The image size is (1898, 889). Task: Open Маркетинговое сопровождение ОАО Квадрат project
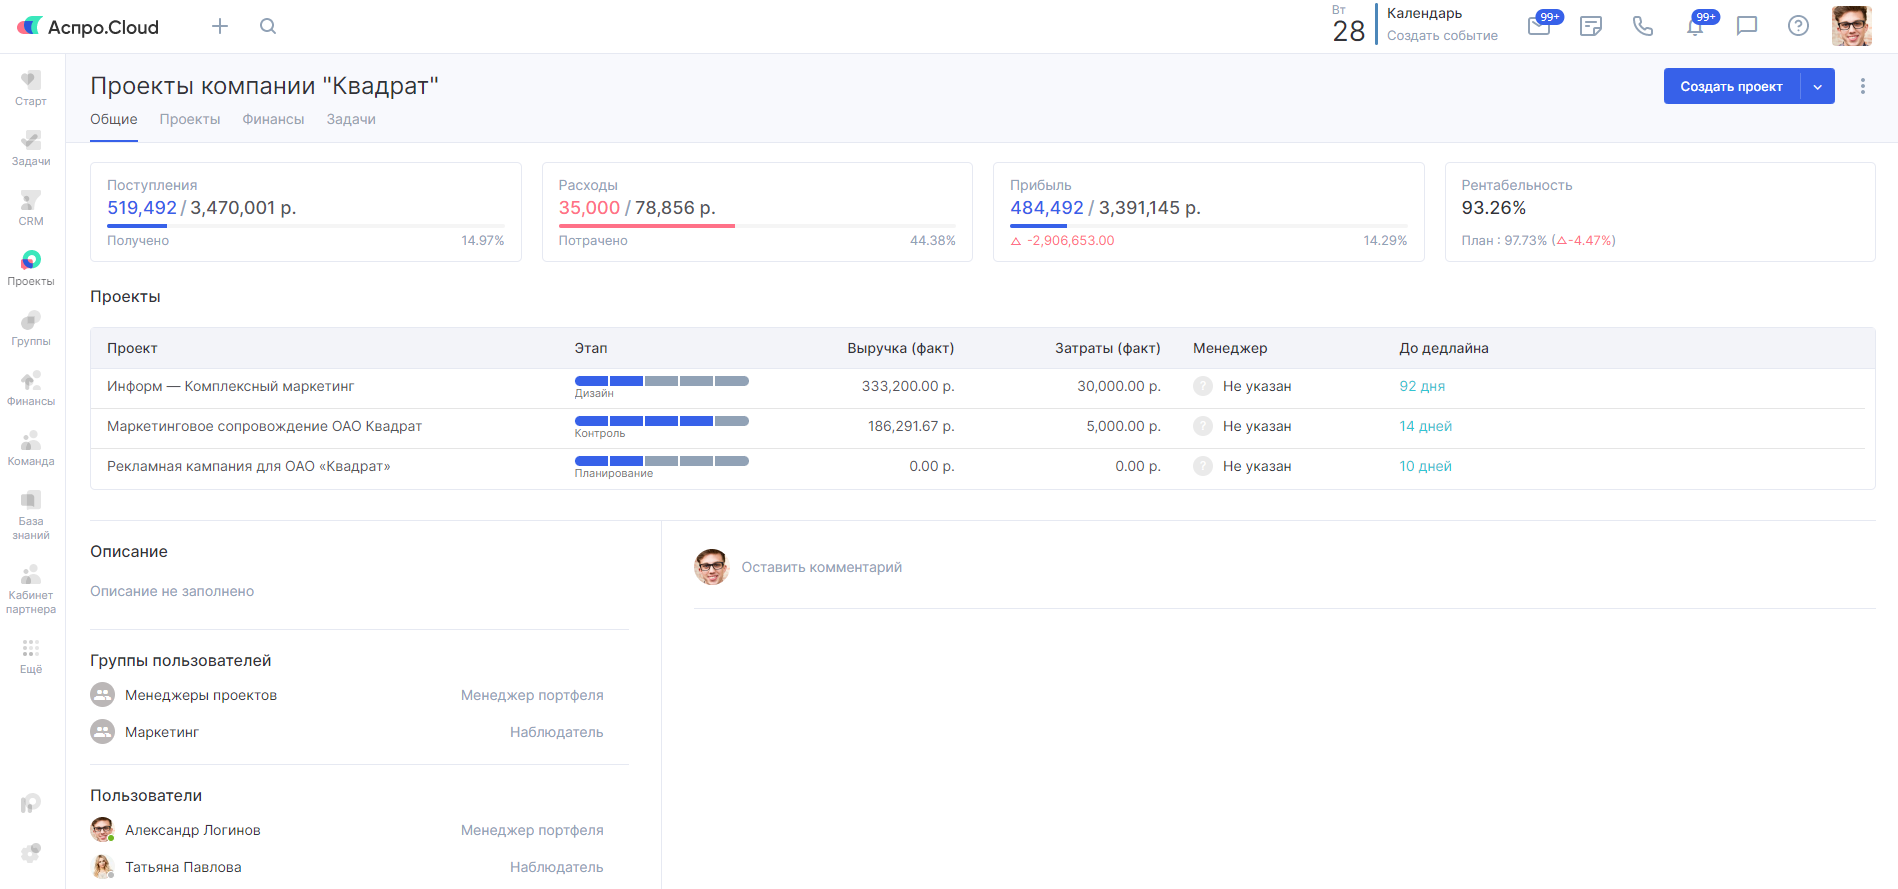click(x=264, y=426)
